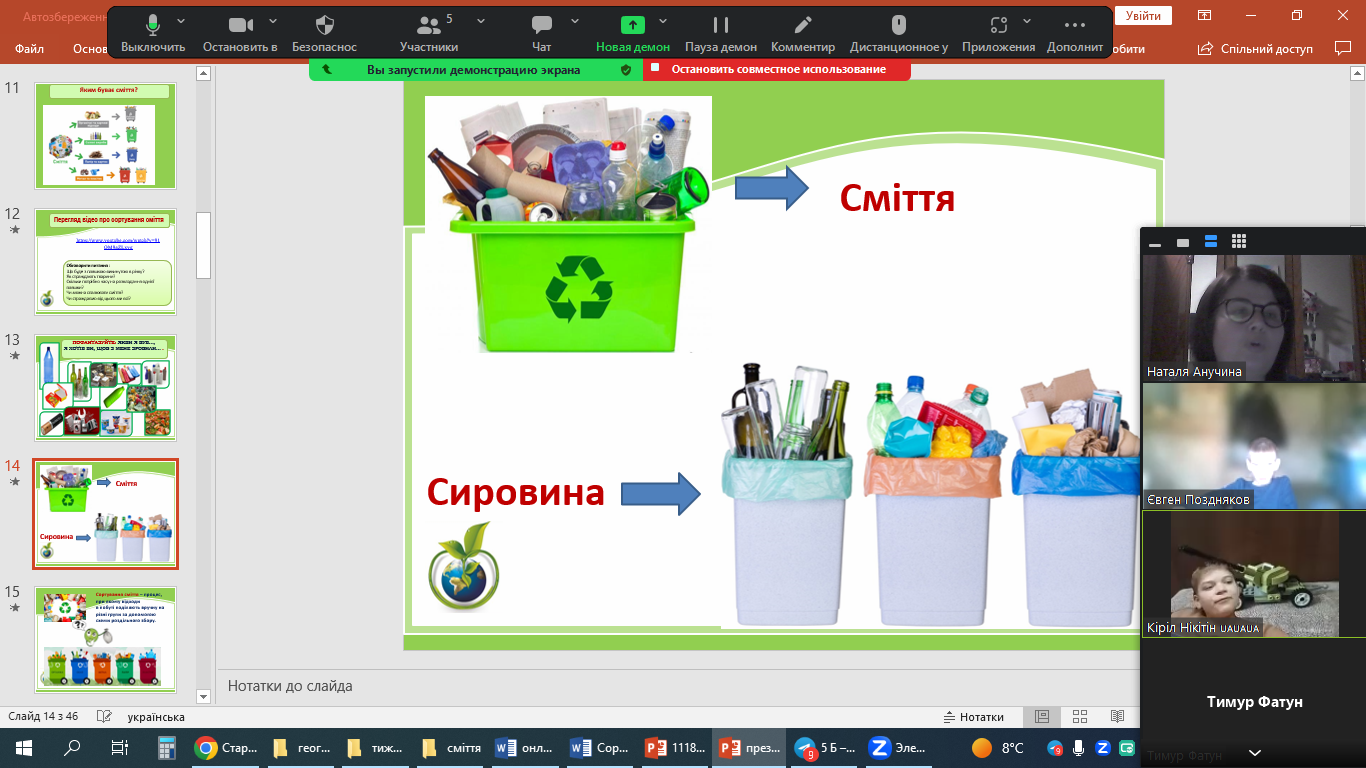Stop sharing (Остановить совместное использование)

775,69
